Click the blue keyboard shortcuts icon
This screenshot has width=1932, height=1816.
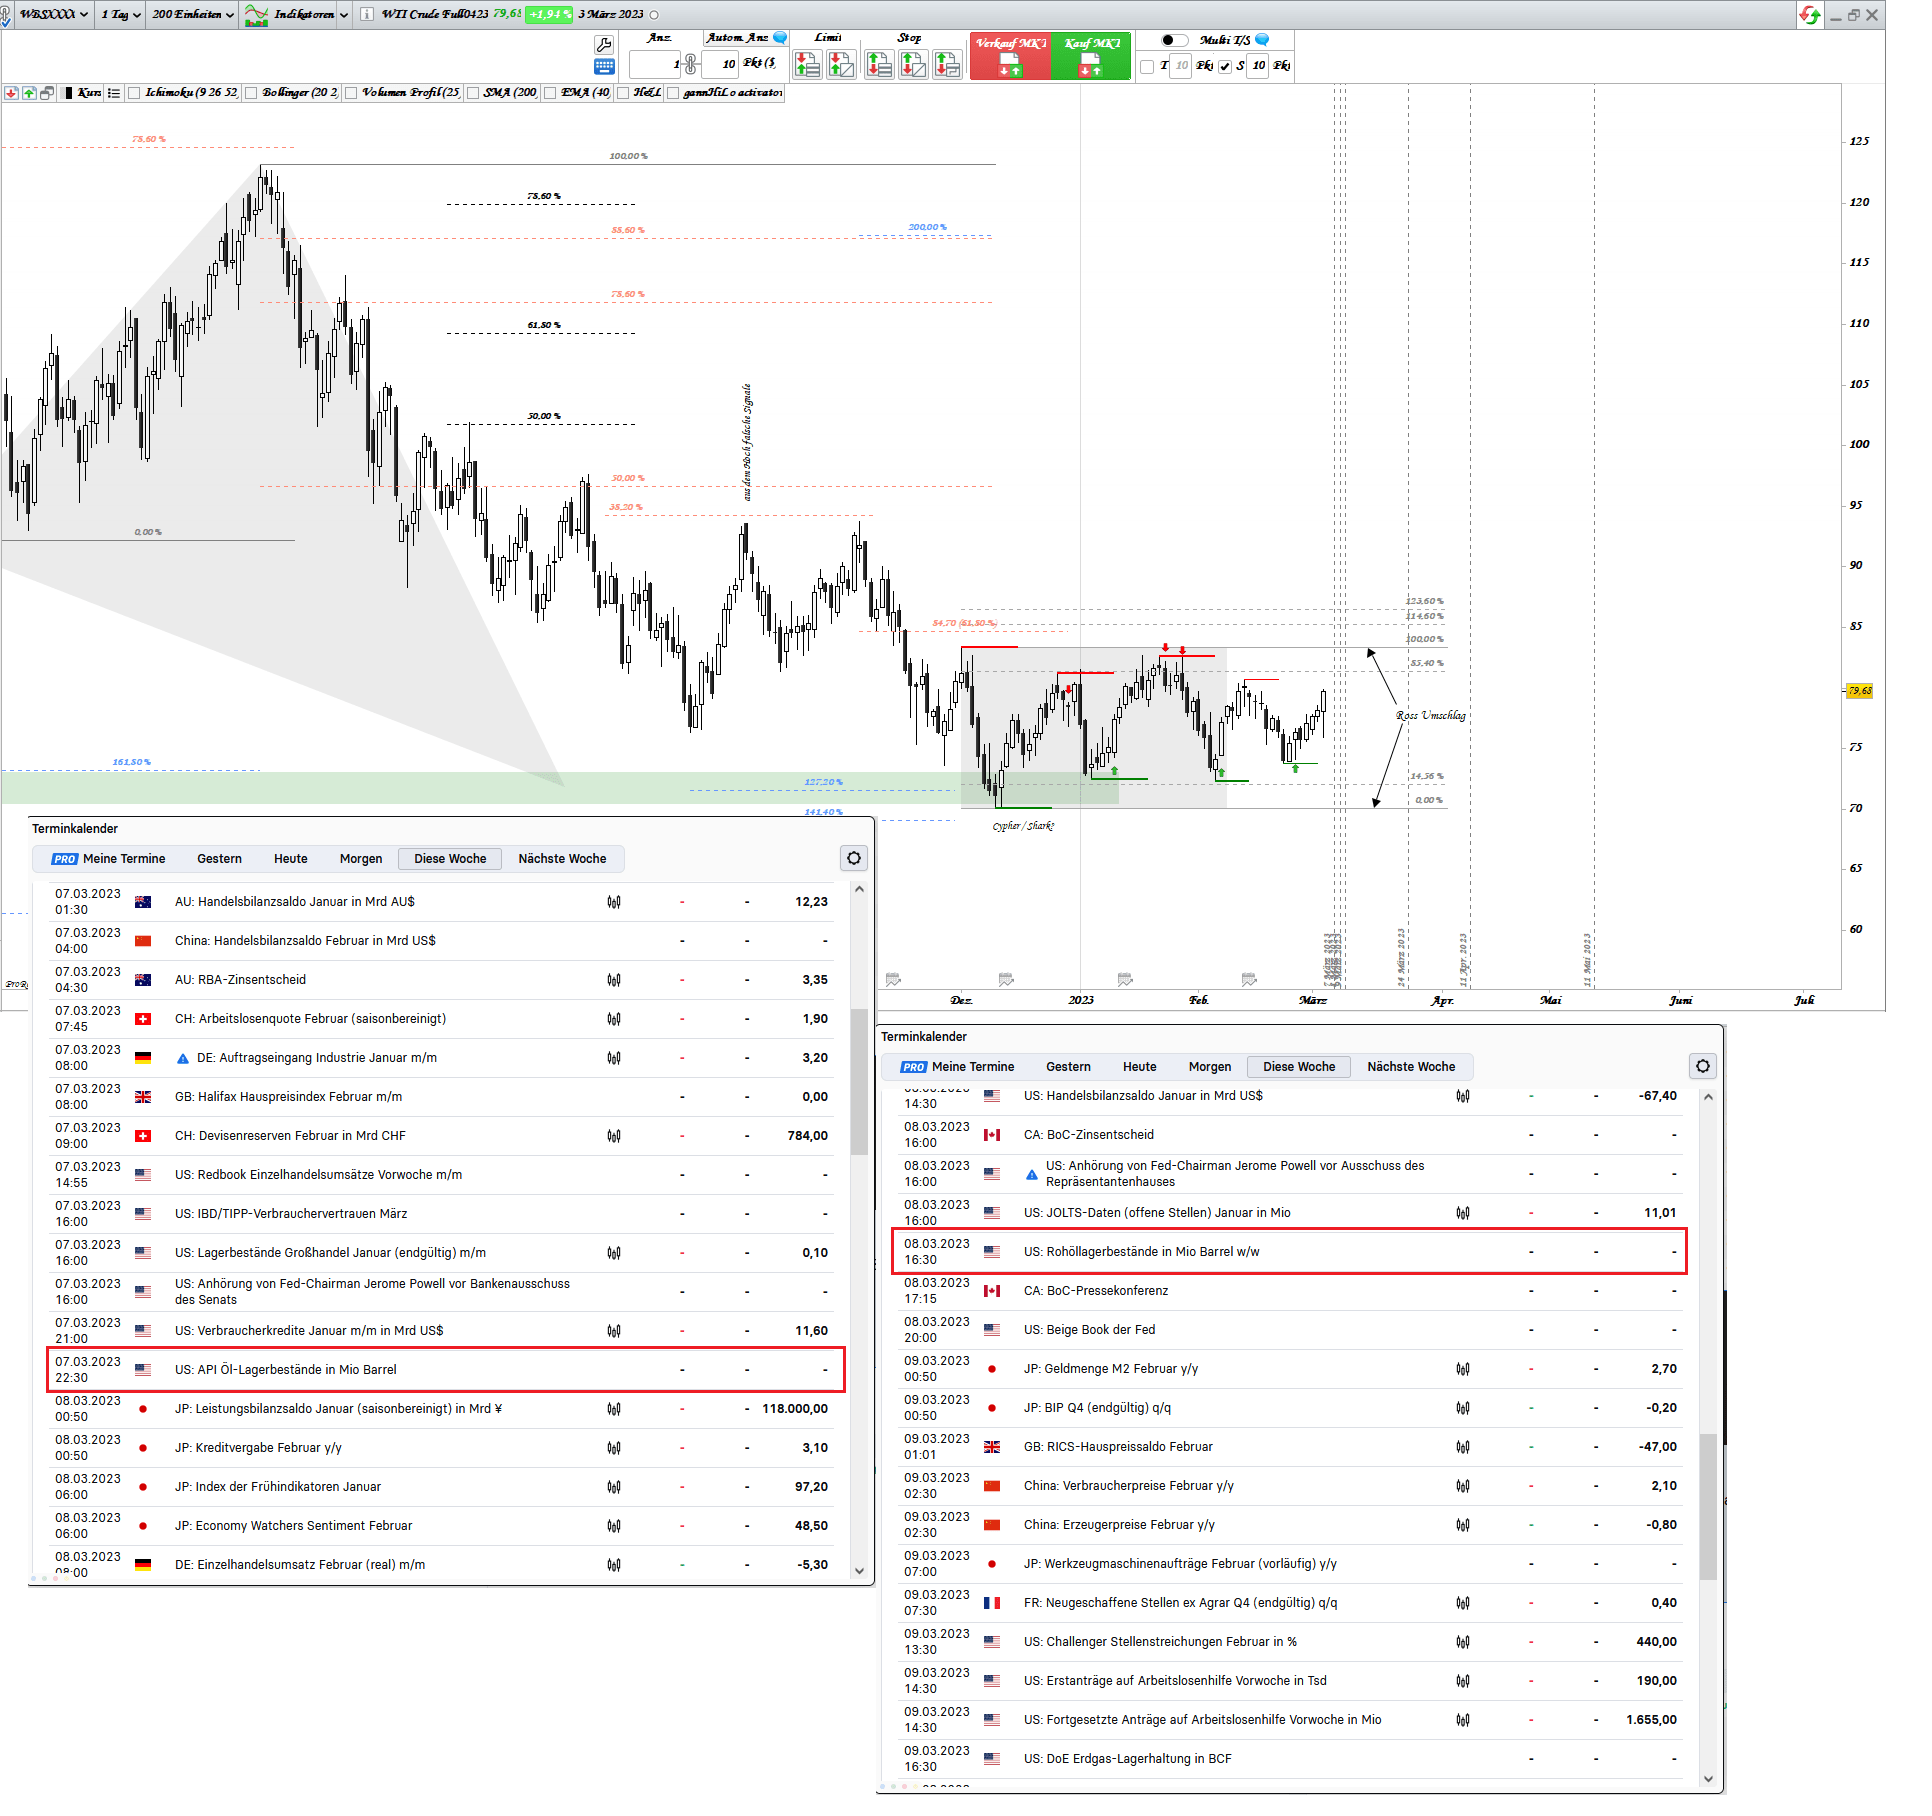[x=604, y=67]
